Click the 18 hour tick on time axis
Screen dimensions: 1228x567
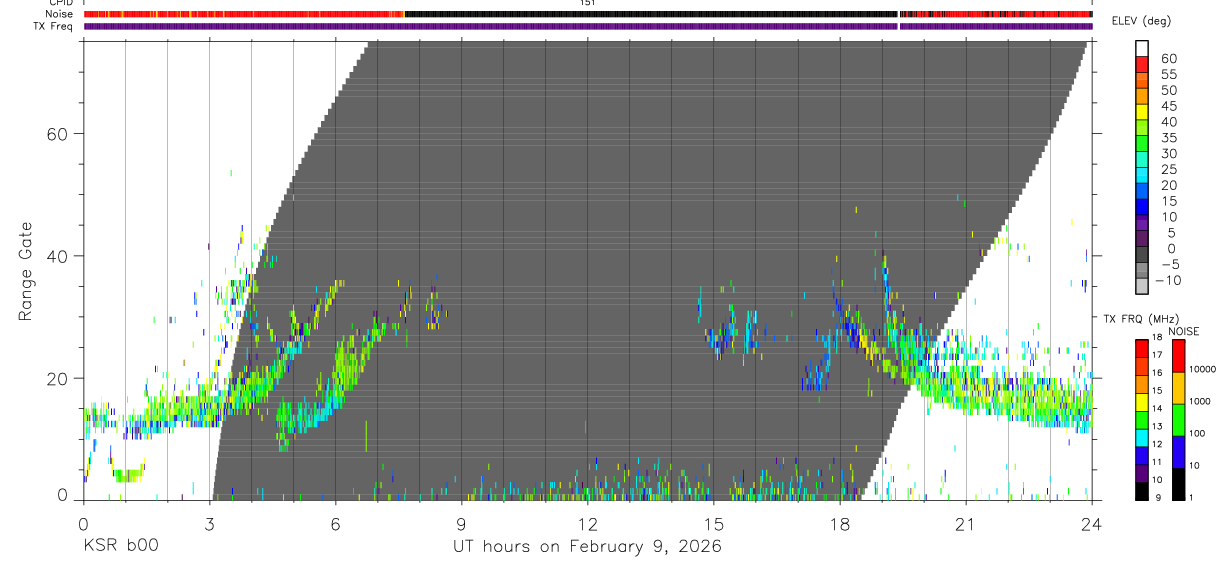click(x=840, y=524)
